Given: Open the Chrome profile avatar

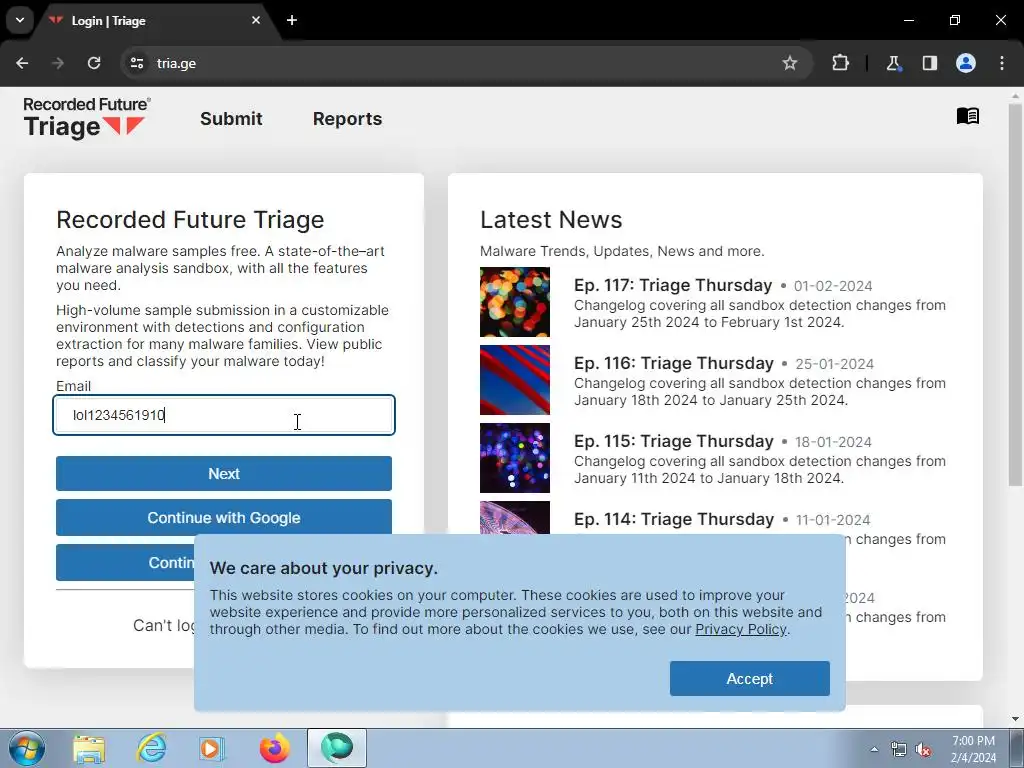Looking at the screenshot, I should click(x=965, y=63).
